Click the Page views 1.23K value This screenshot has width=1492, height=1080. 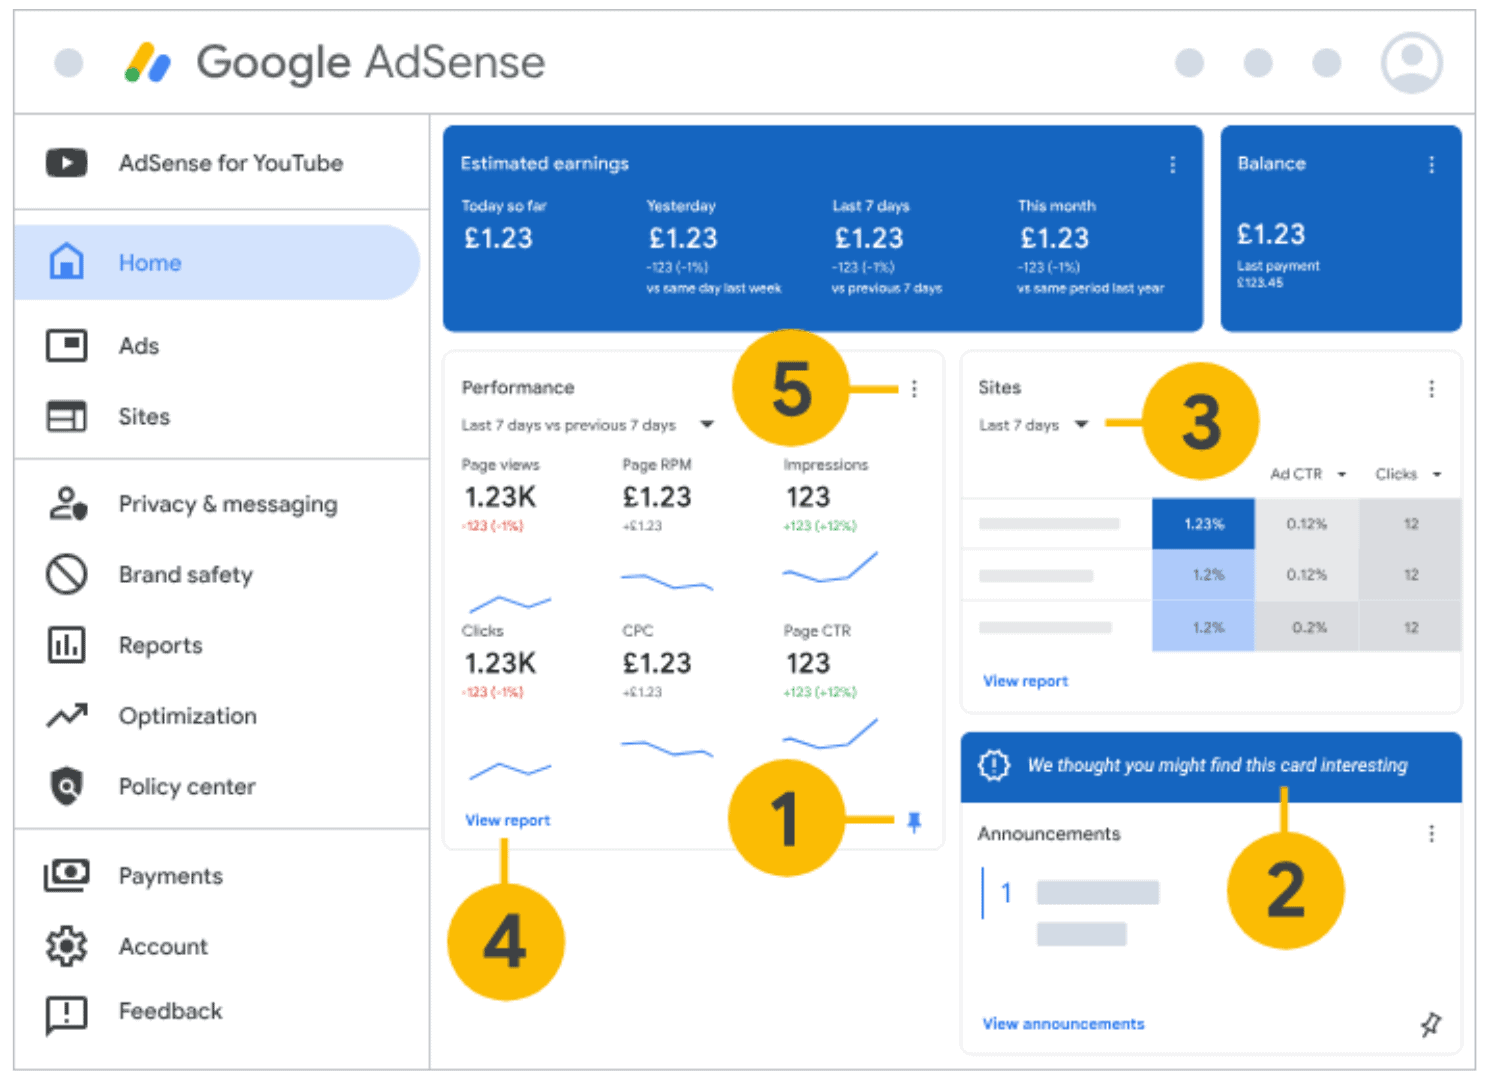point(500,497)
